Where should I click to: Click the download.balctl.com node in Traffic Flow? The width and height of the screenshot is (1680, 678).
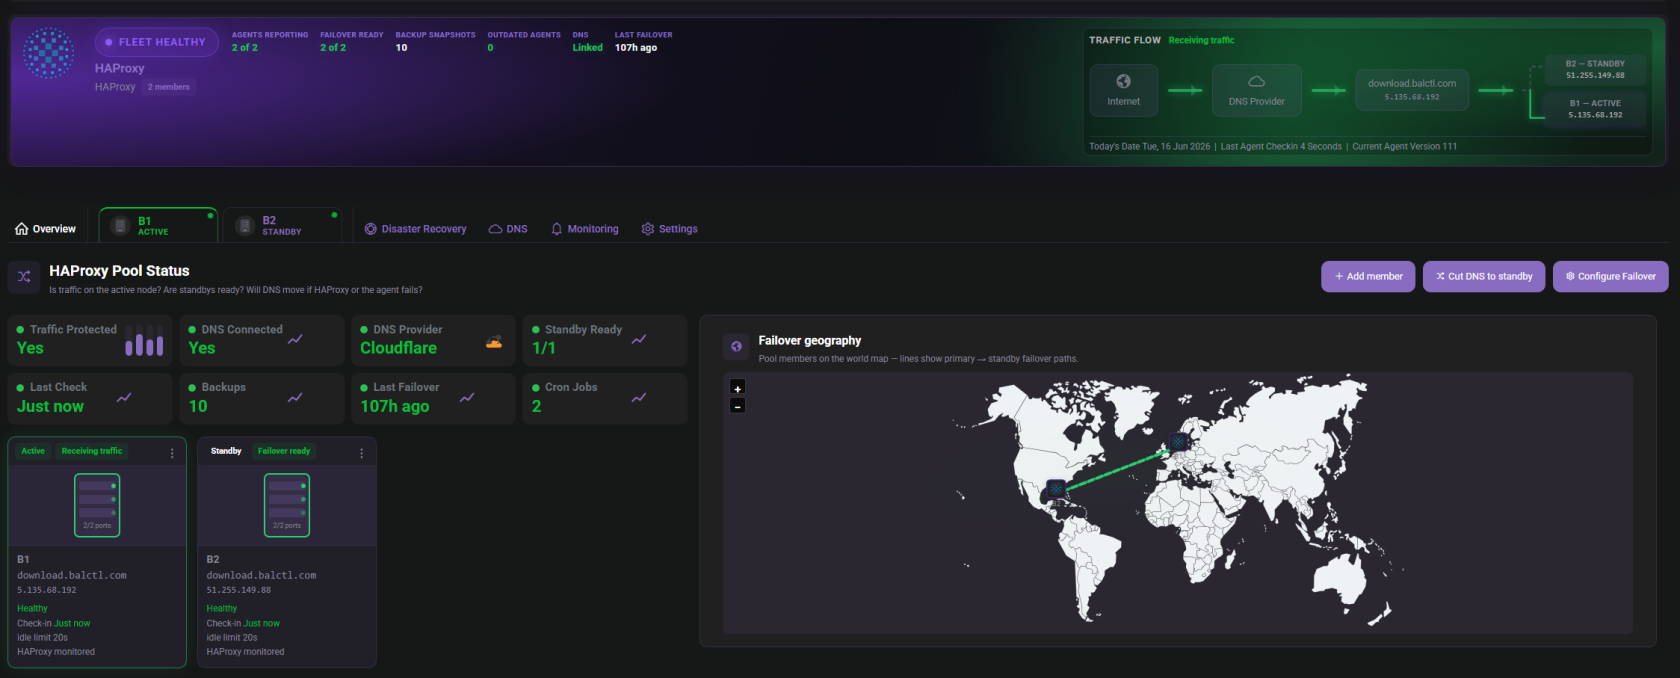coord(1412,90)
